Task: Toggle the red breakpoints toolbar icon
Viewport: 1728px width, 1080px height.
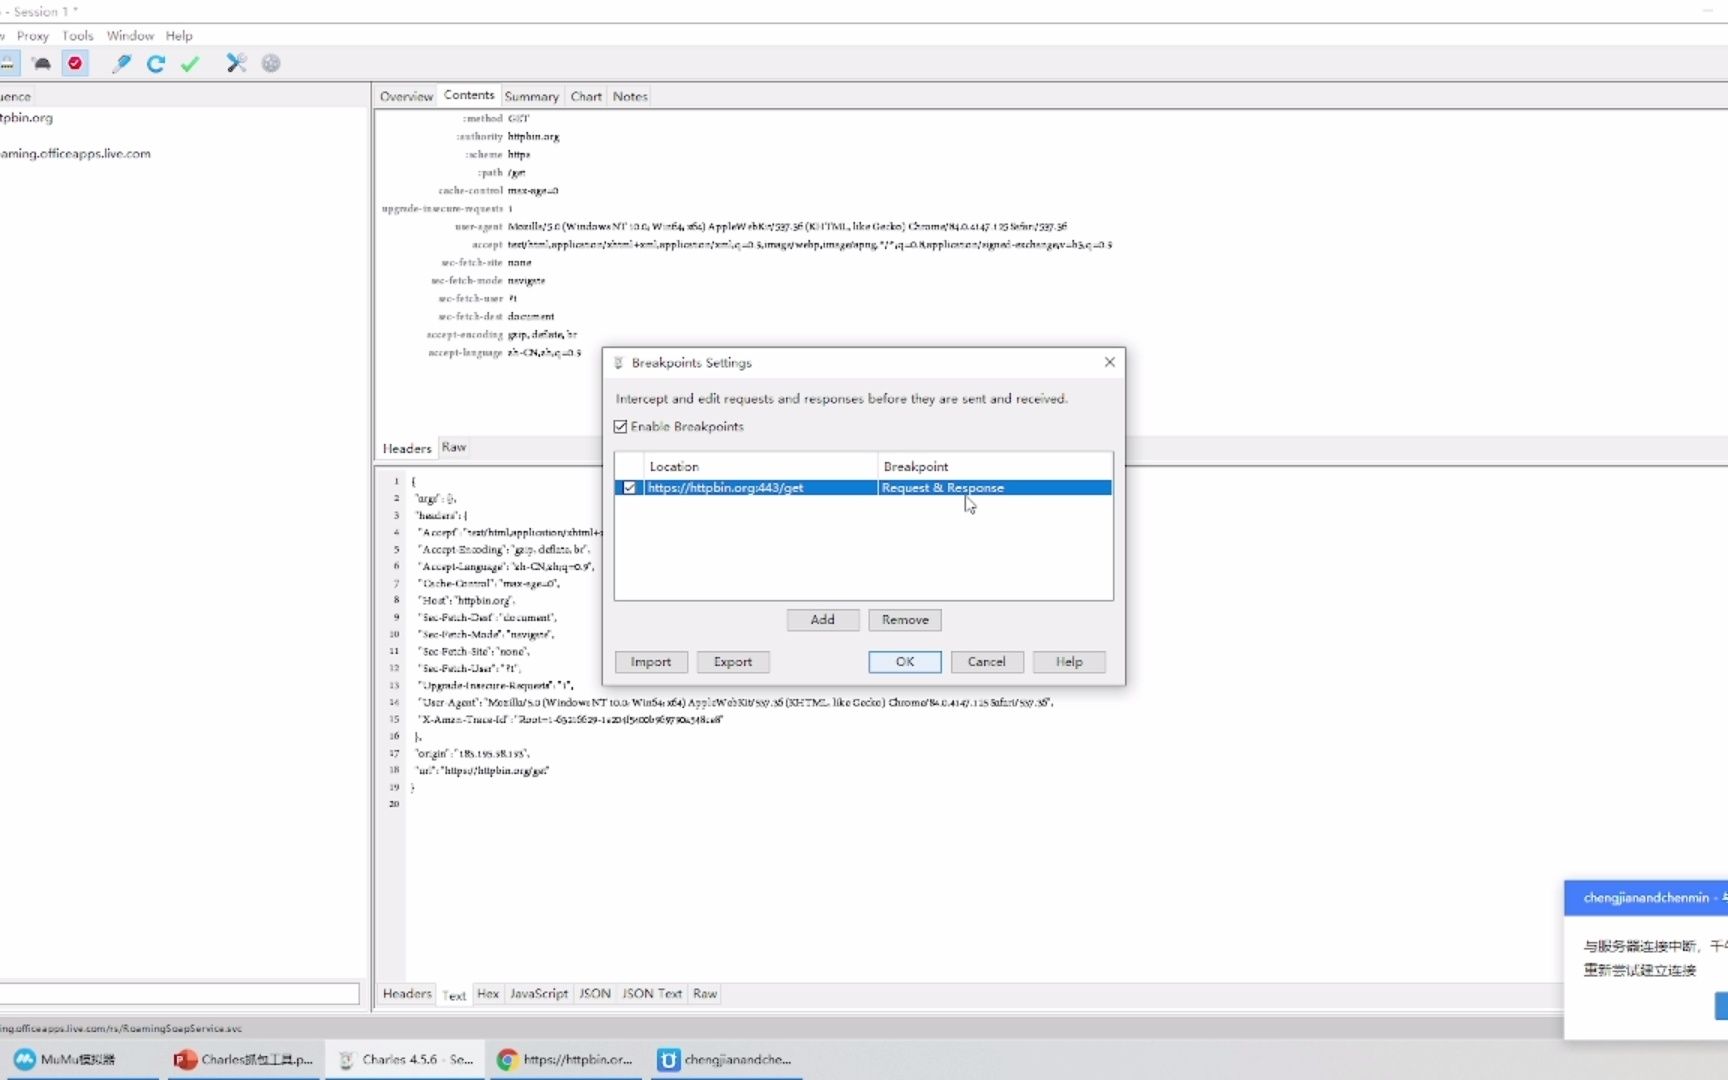Action: click(x=75, y=63)
